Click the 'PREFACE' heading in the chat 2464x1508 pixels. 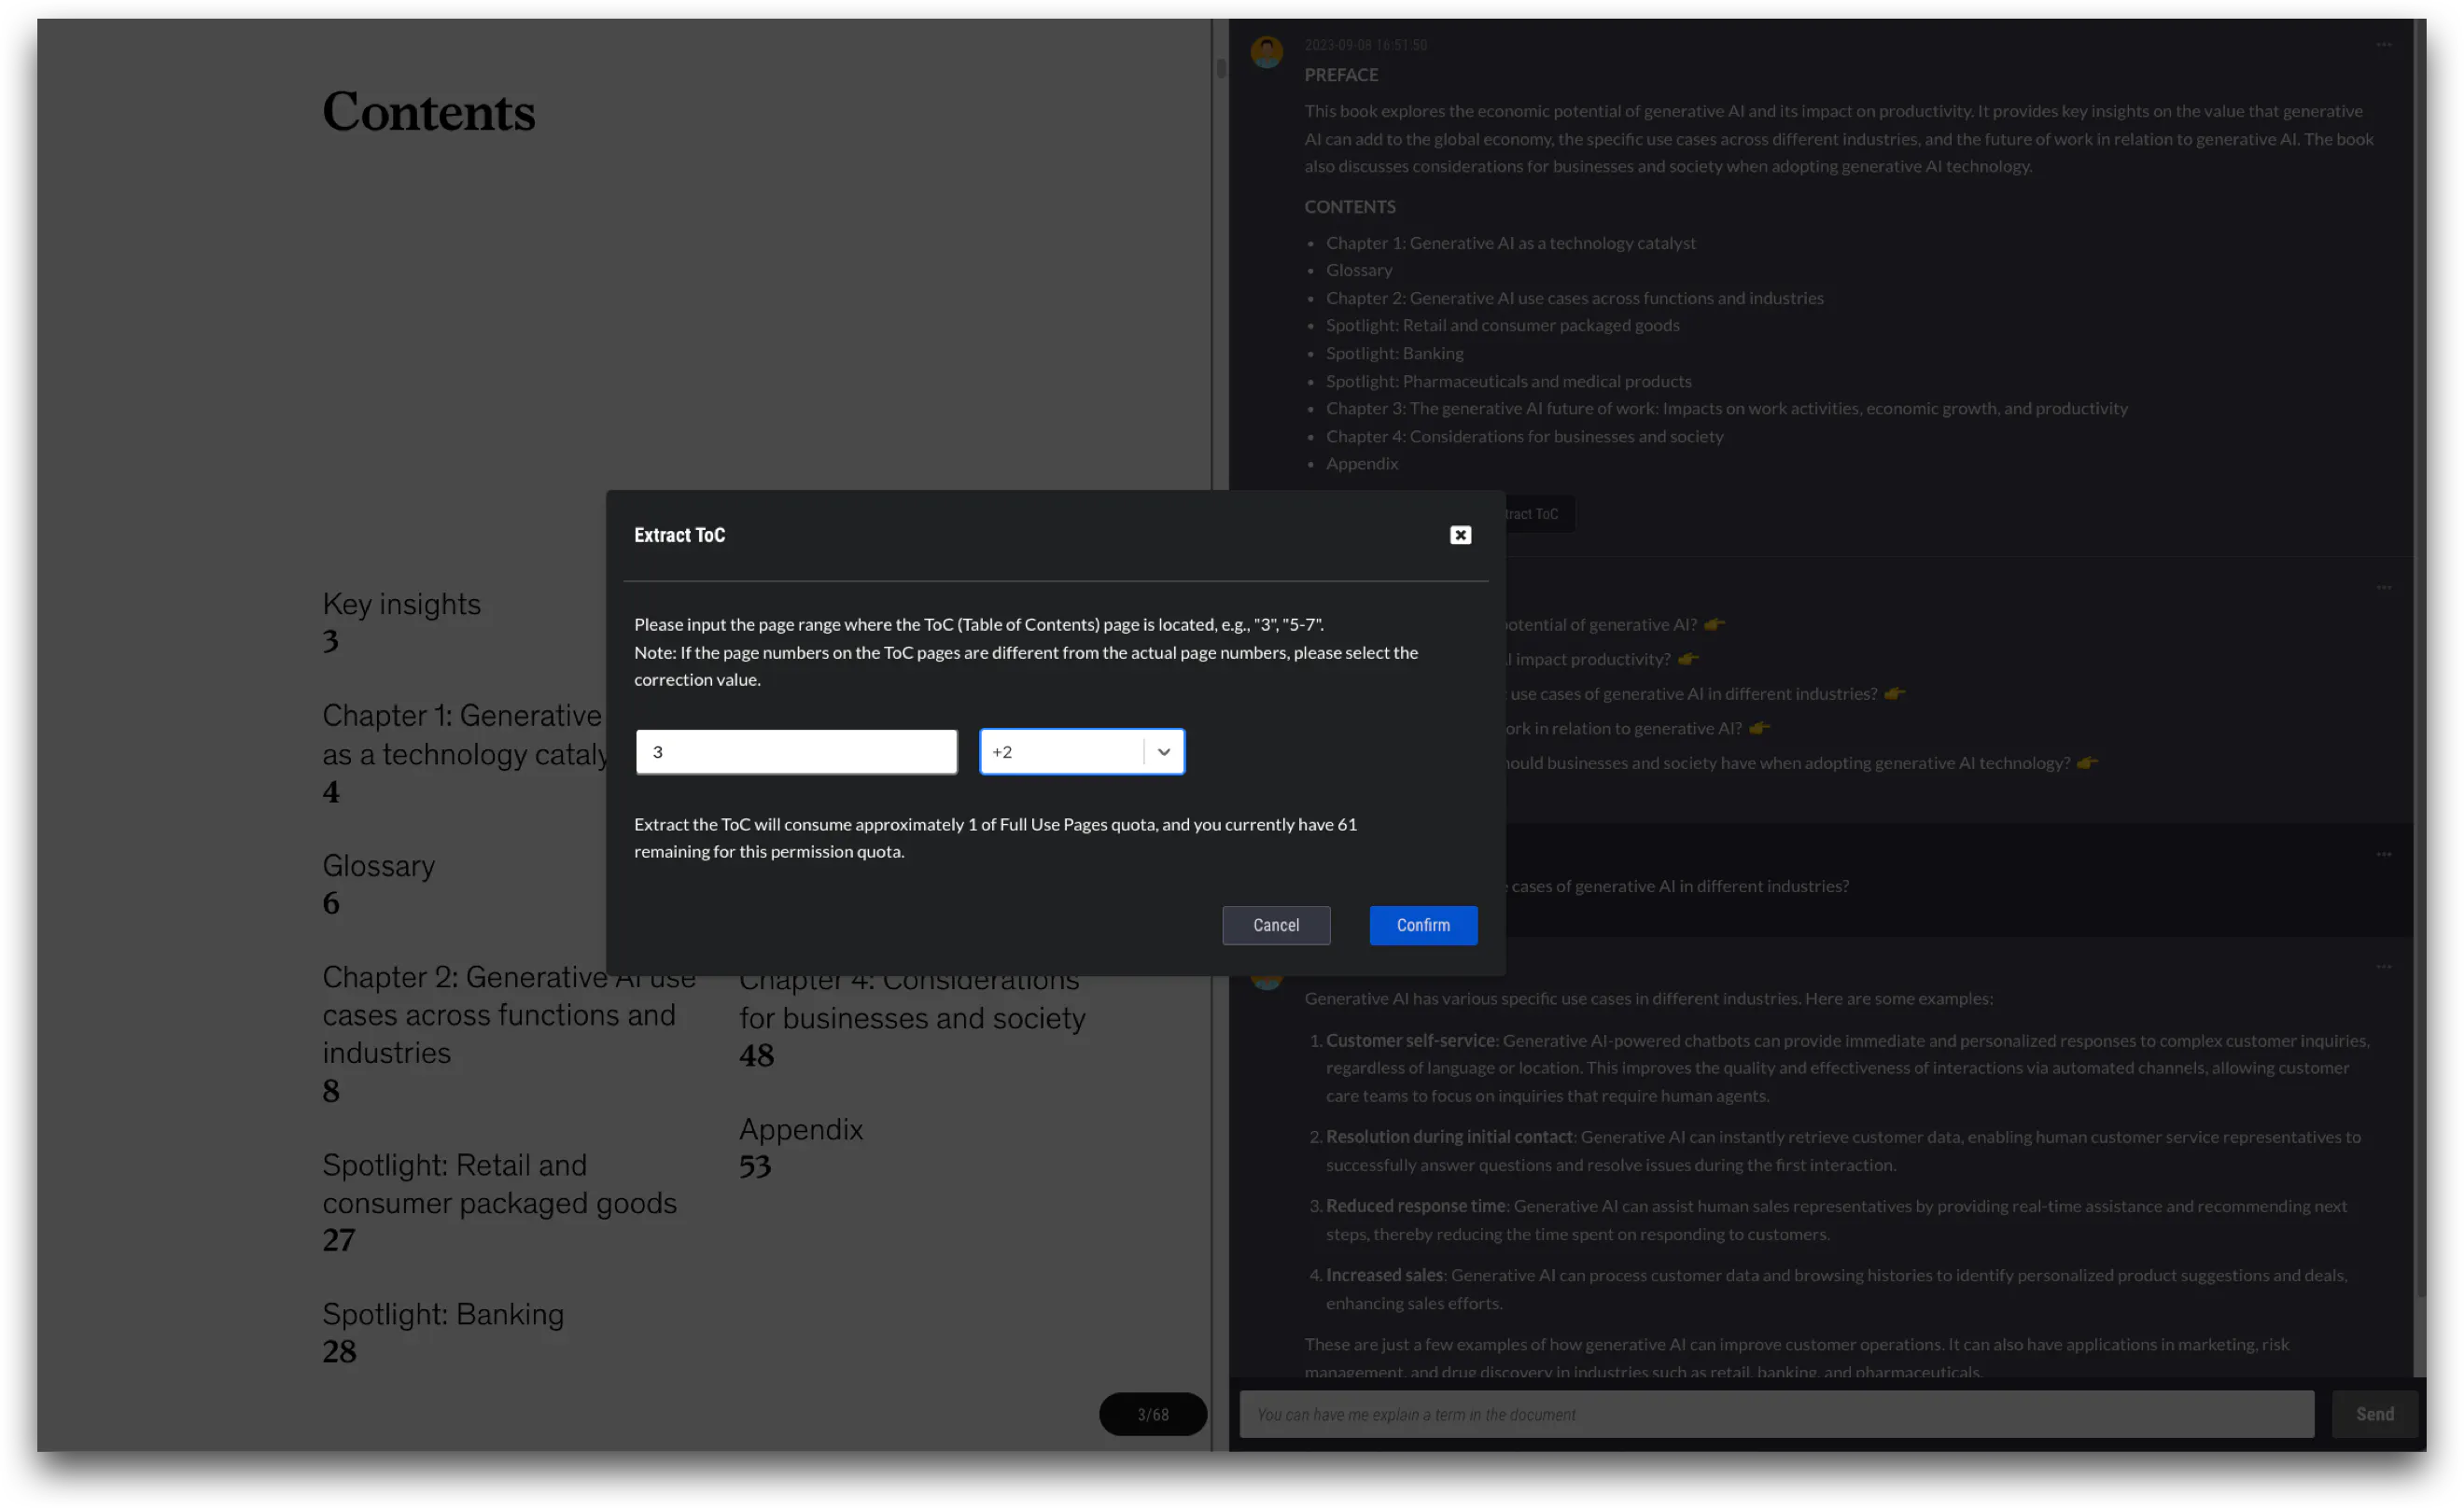[1341, 75]
